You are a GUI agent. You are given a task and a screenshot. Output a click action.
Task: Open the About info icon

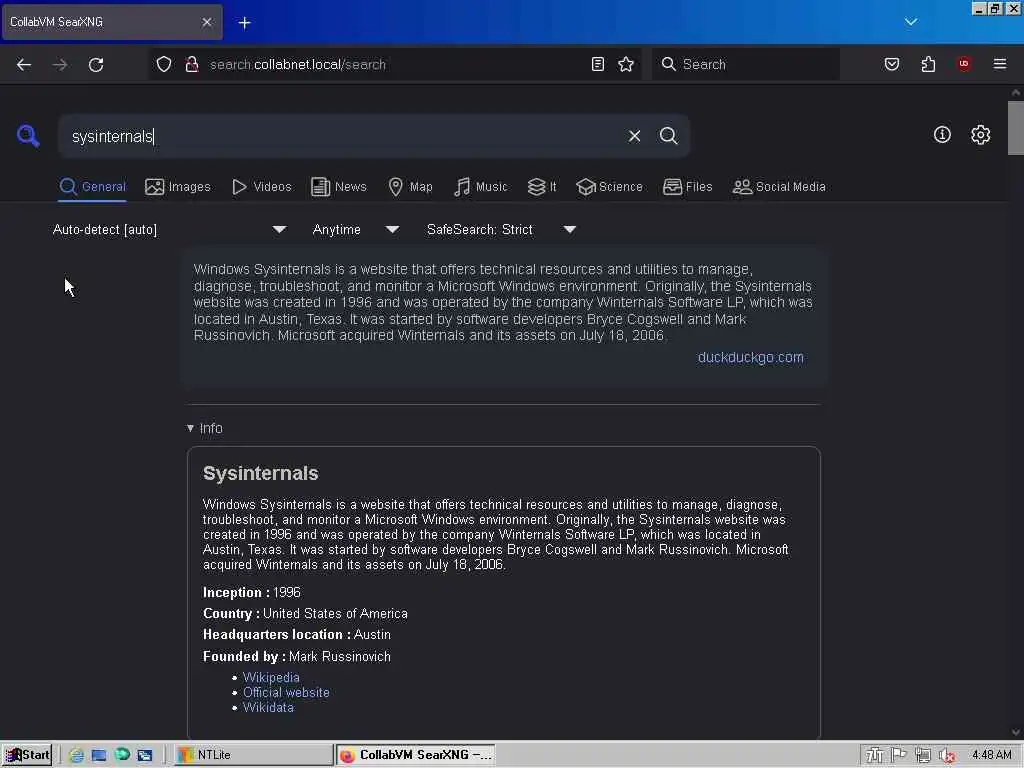pyautogui.click(x=942, y=135)
